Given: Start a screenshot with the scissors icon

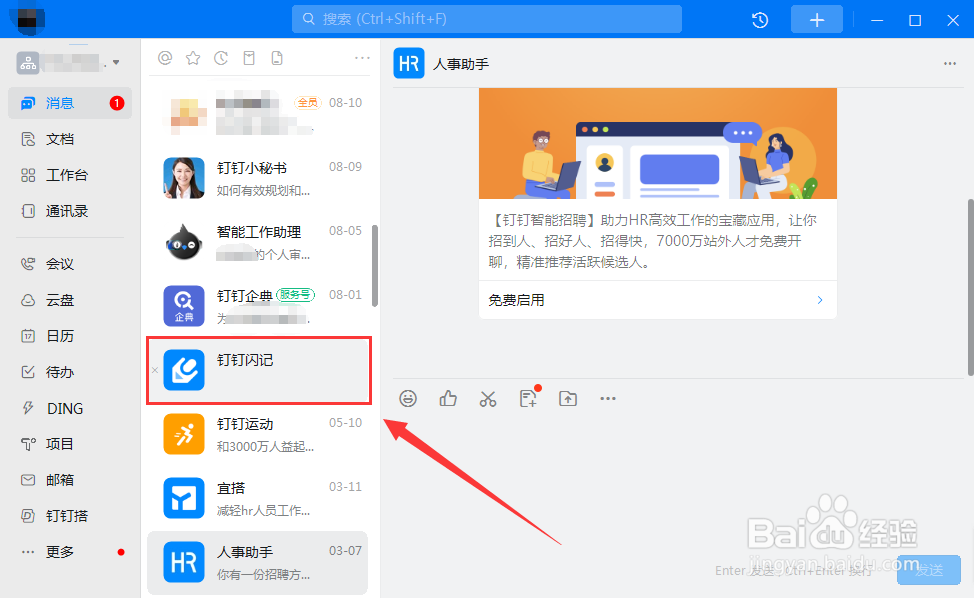Looking at the screenshot, I should (488, 399).
